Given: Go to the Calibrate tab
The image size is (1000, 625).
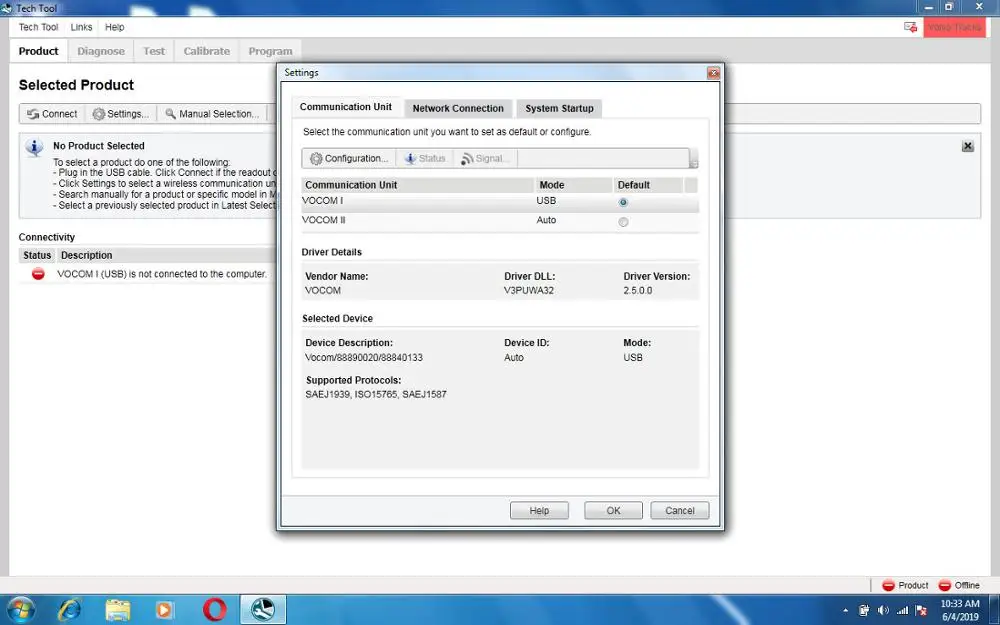Looking at the screenshot, I should coord(207,51).
